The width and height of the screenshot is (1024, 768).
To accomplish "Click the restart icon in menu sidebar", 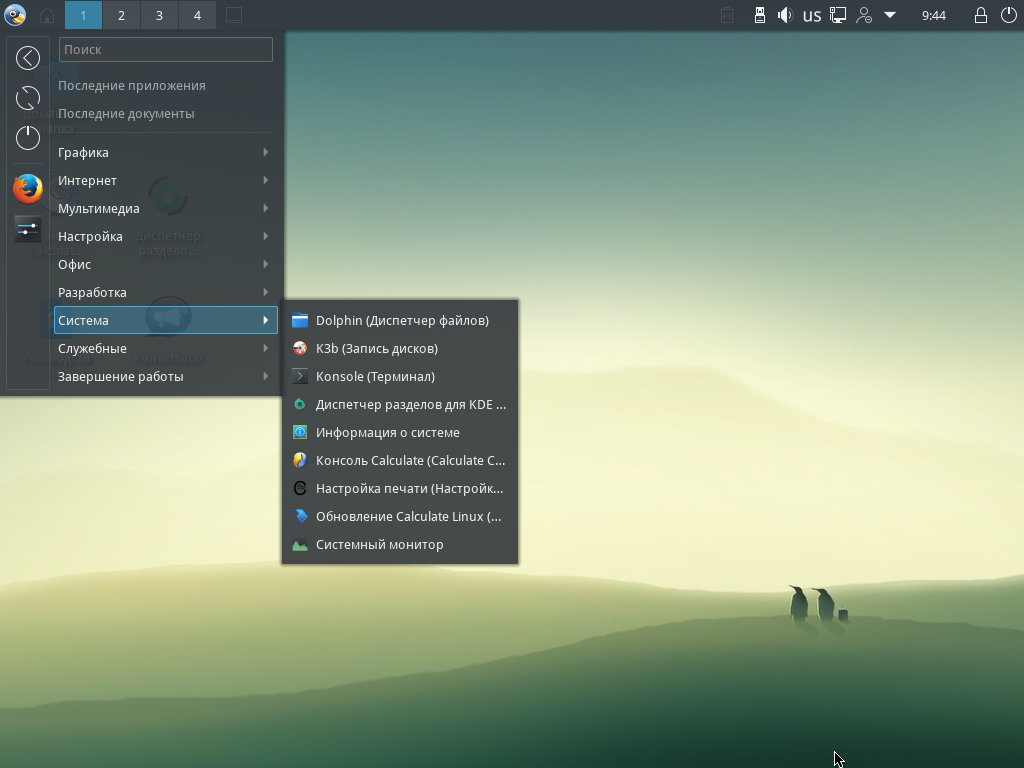I will click(28, 98).
